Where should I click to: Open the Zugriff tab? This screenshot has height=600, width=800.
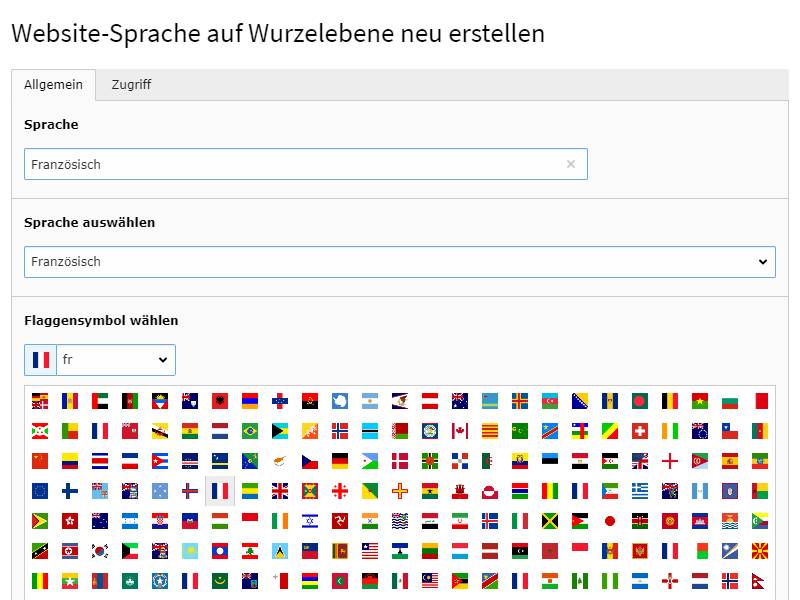(131, 85)
